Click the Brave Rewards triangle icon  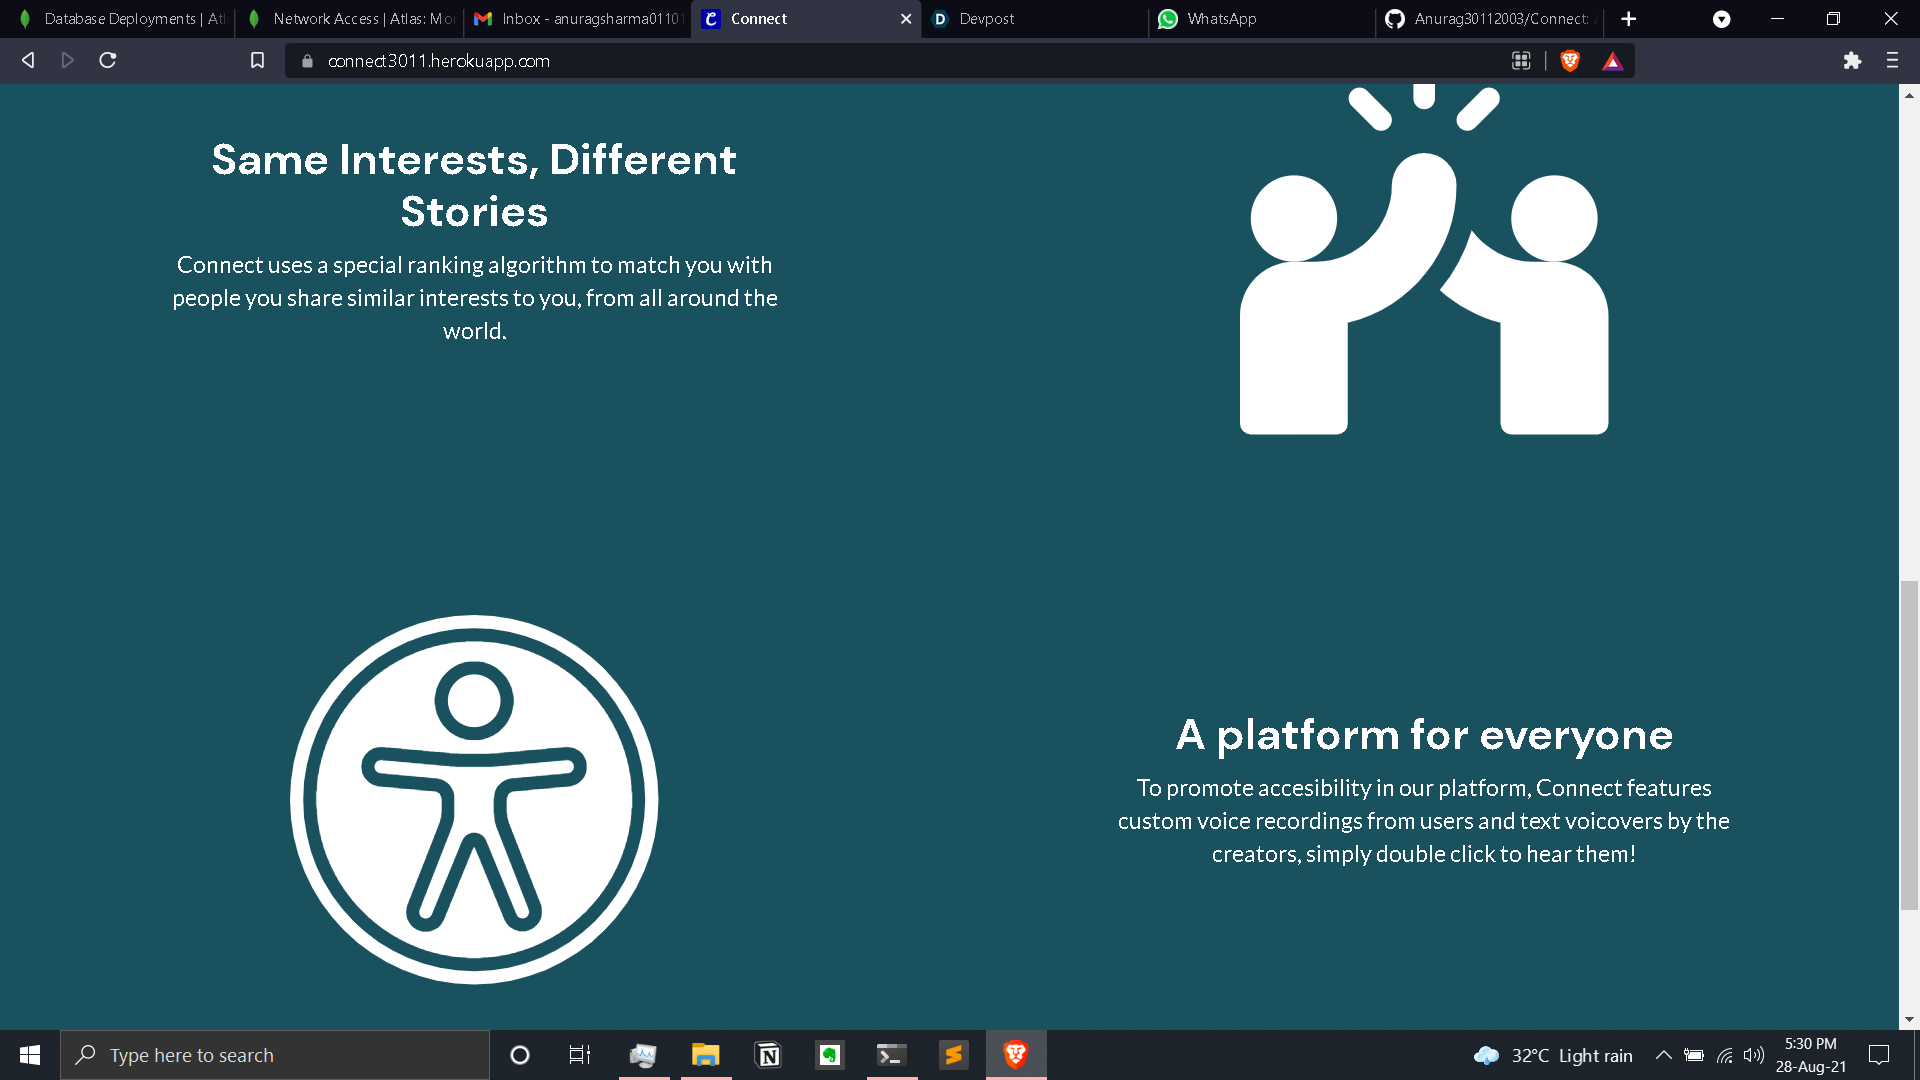(1612, 61)
